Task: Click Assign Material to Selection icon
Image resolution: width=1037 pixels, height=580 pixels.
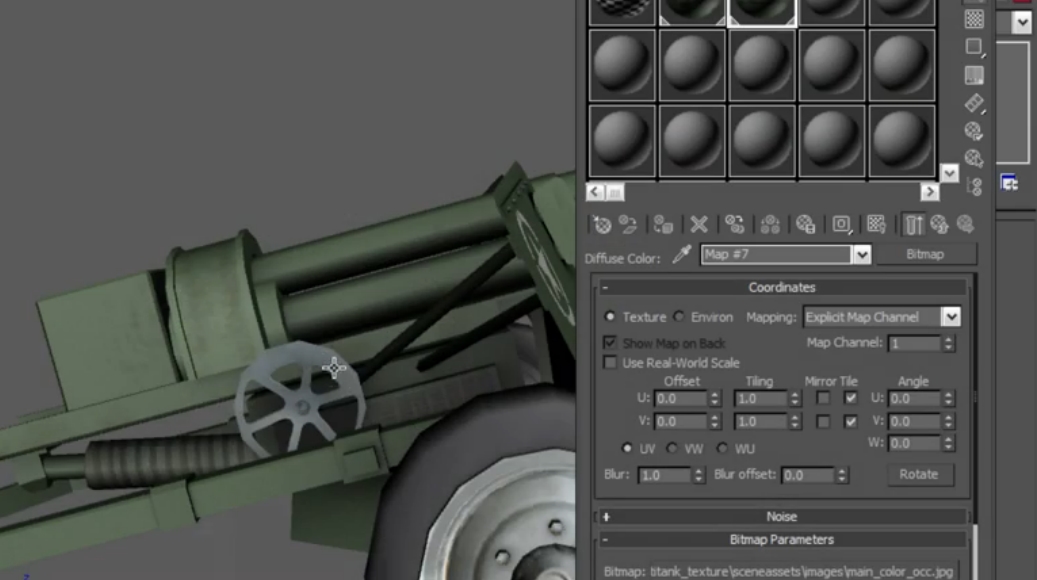Action: pyautogui.click(x=662, y=224)
